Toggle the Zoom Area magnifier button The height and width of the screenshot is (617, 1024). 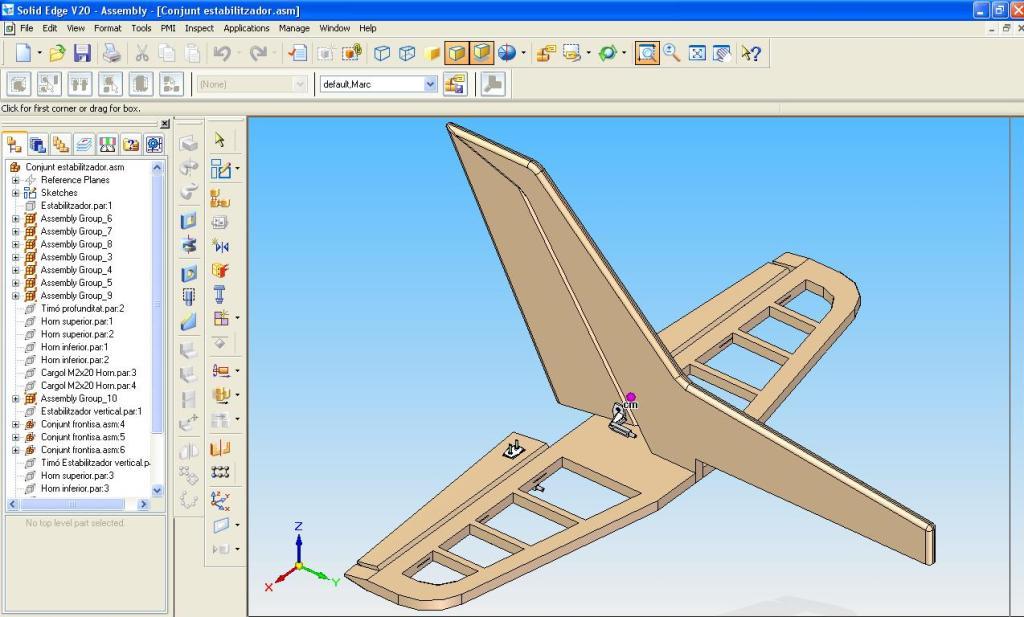647,53
